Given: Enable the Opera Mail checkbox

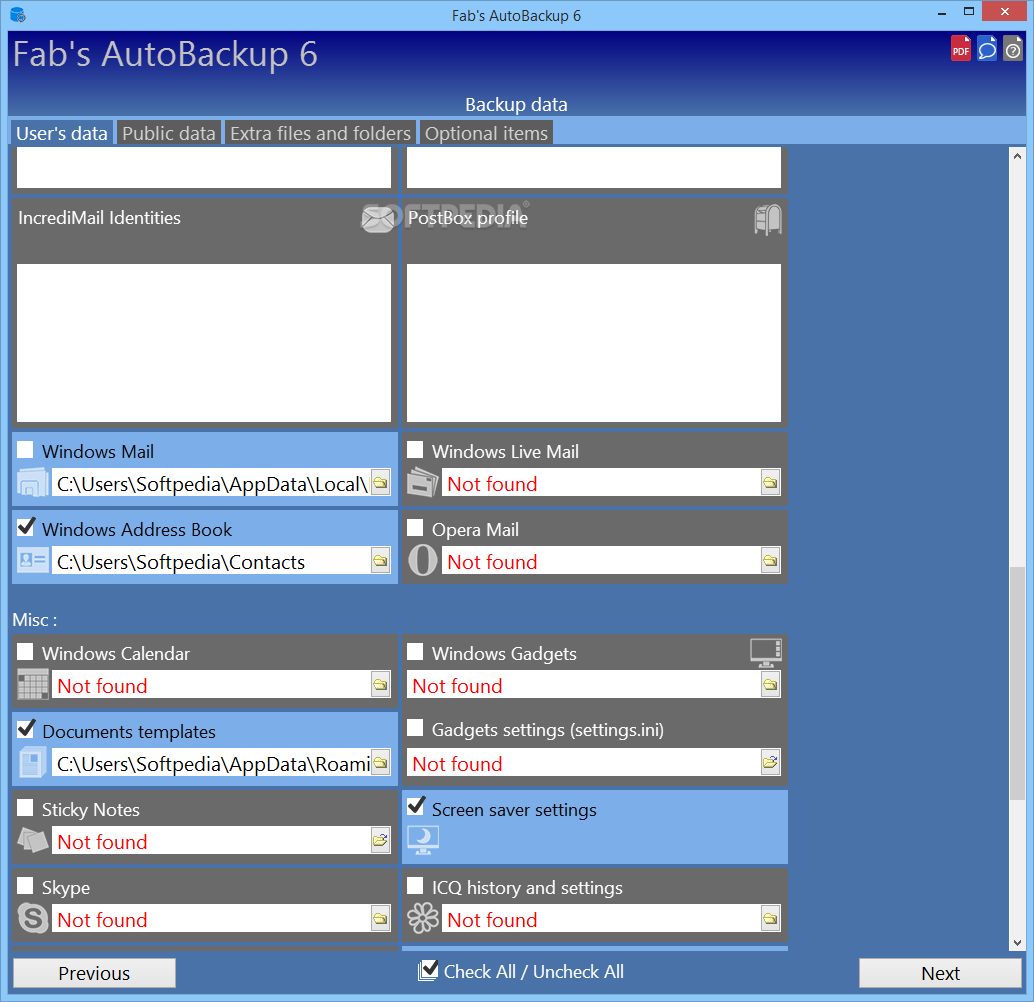Looking at the screenshot, I should coord(415,528).
